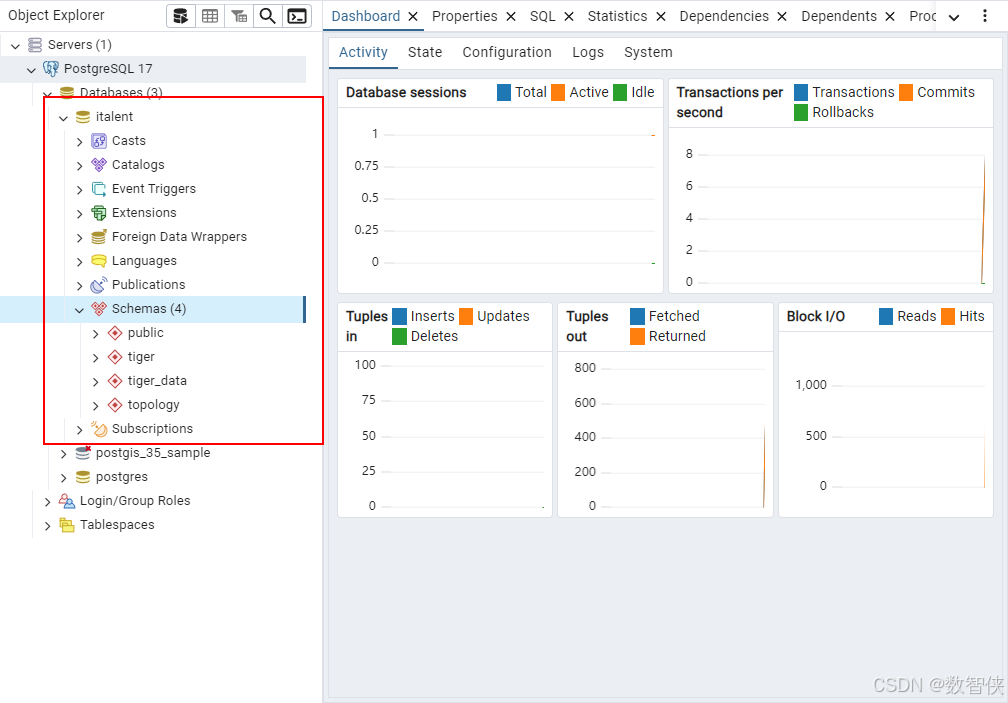The image size is (1008, 703).
Task: Expand the postgis_35_sample database
Action: click(64, 454)
